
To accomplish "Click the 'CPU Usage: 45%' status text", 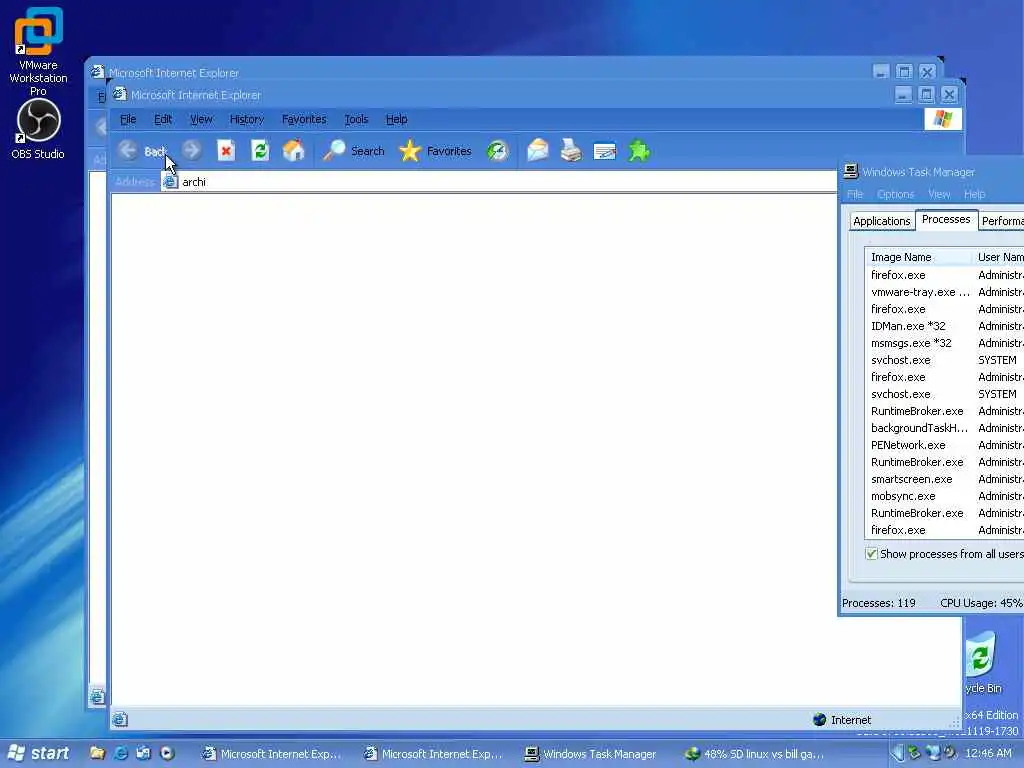I will [981, 603].
